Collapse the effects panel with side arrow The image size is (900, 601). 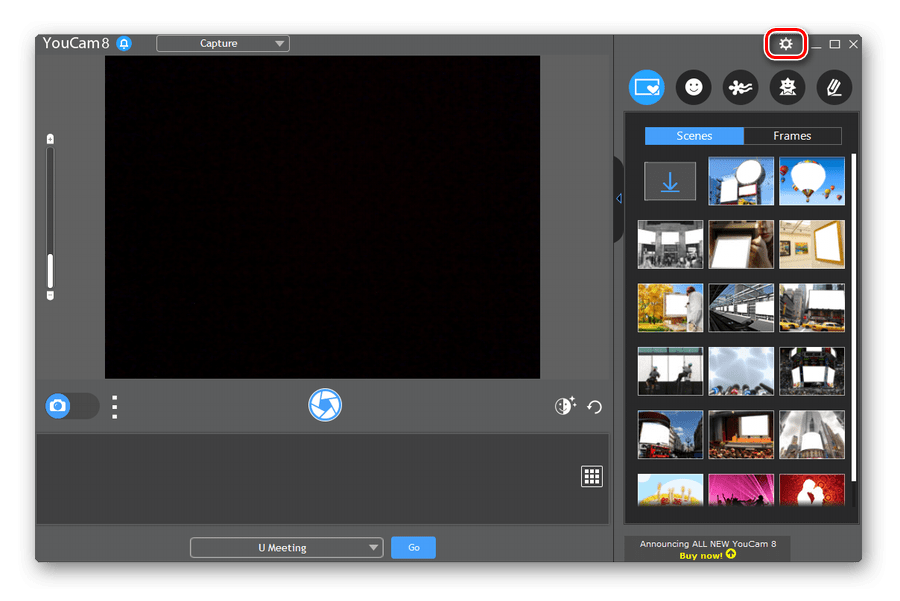click(619, 198)
